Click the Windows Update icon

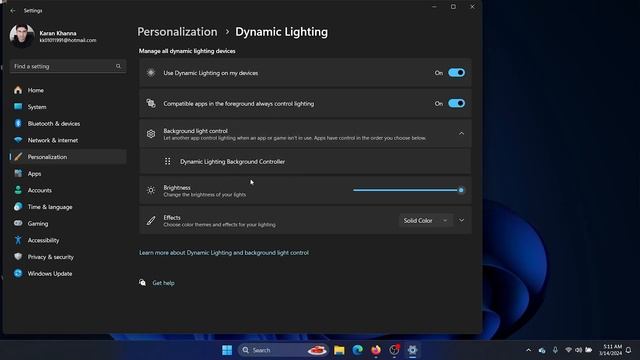coord(18,273)
